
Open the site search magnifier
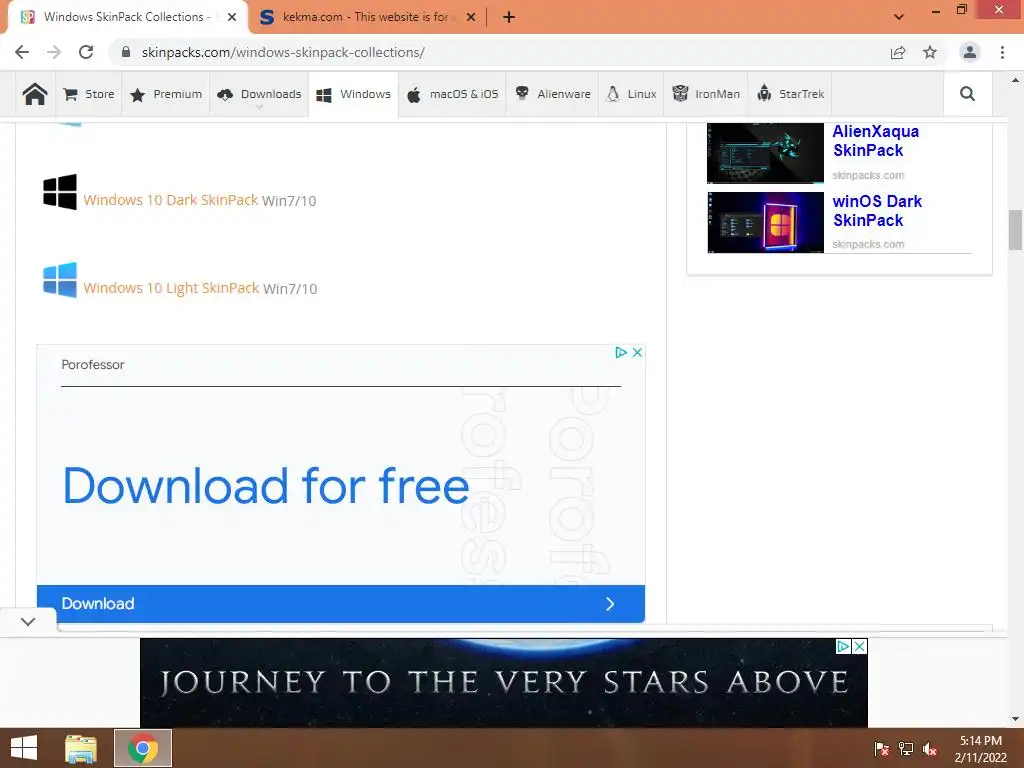pyautogui.click(x=967, y=94)
